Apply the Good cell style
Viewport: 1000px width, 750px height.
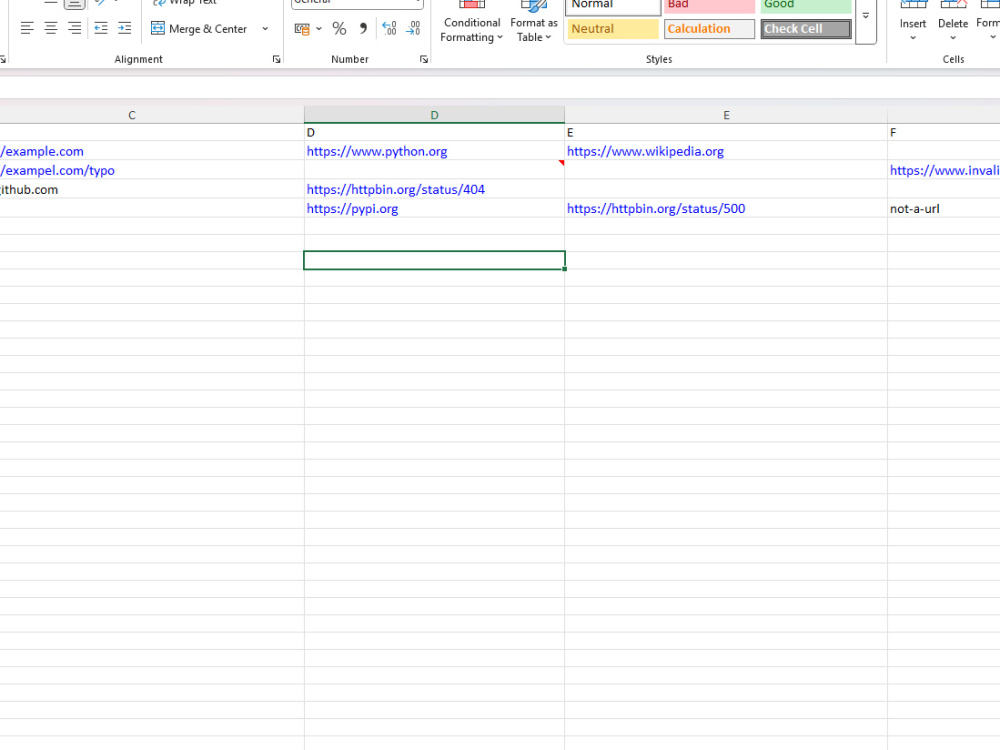[805, 6]
